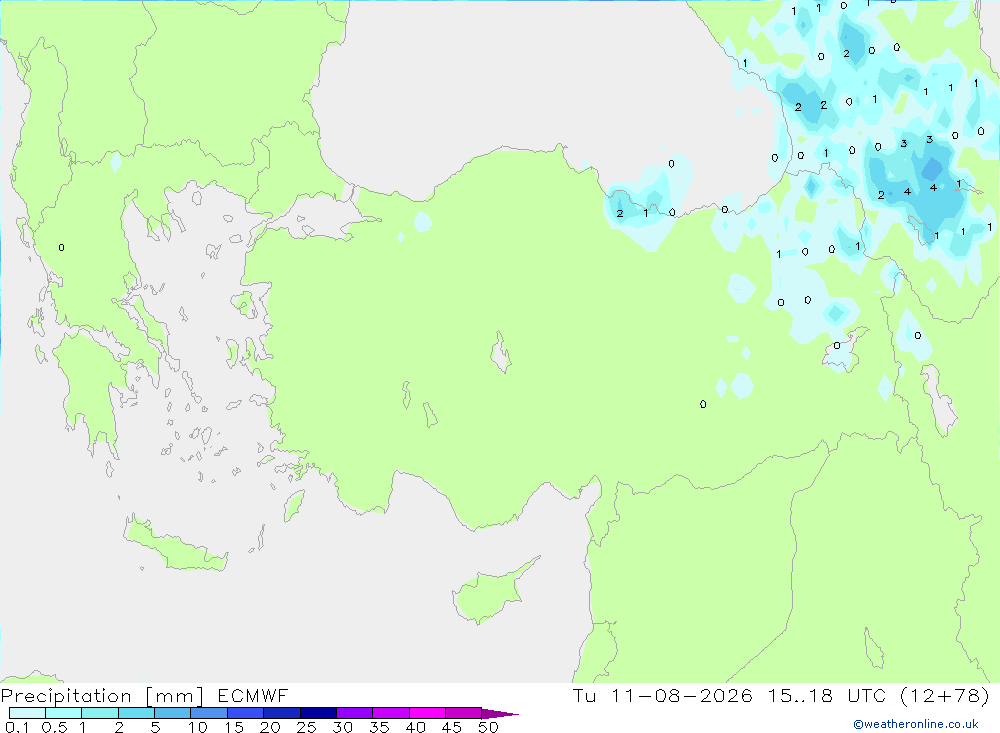
Task: Click the 20–25 mm dark blue swatch
Action: (x=282, y=713)
